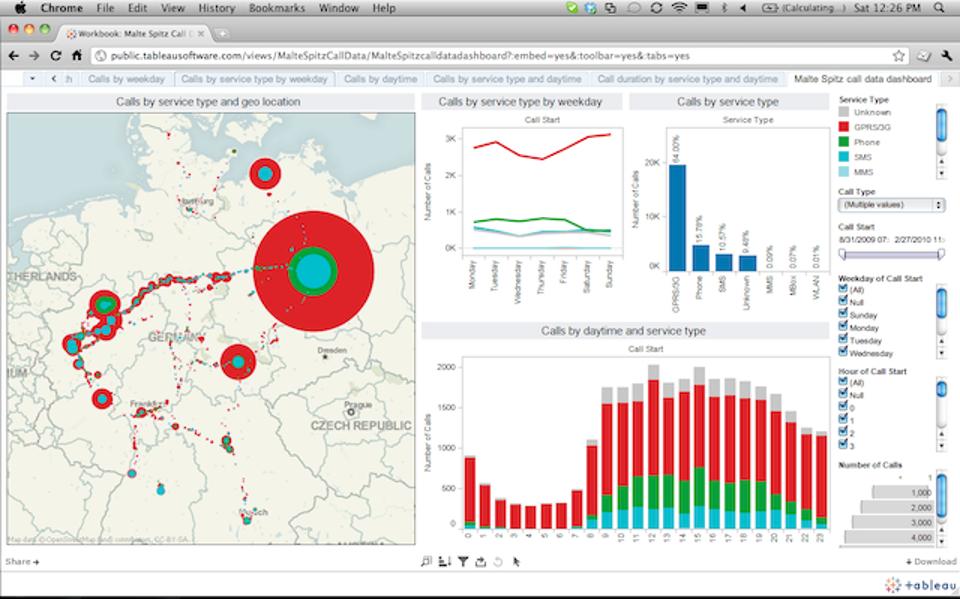960x599 pixels.
Task: Switch to Calls by service type by weekday tab
Action: click(255, 79)
